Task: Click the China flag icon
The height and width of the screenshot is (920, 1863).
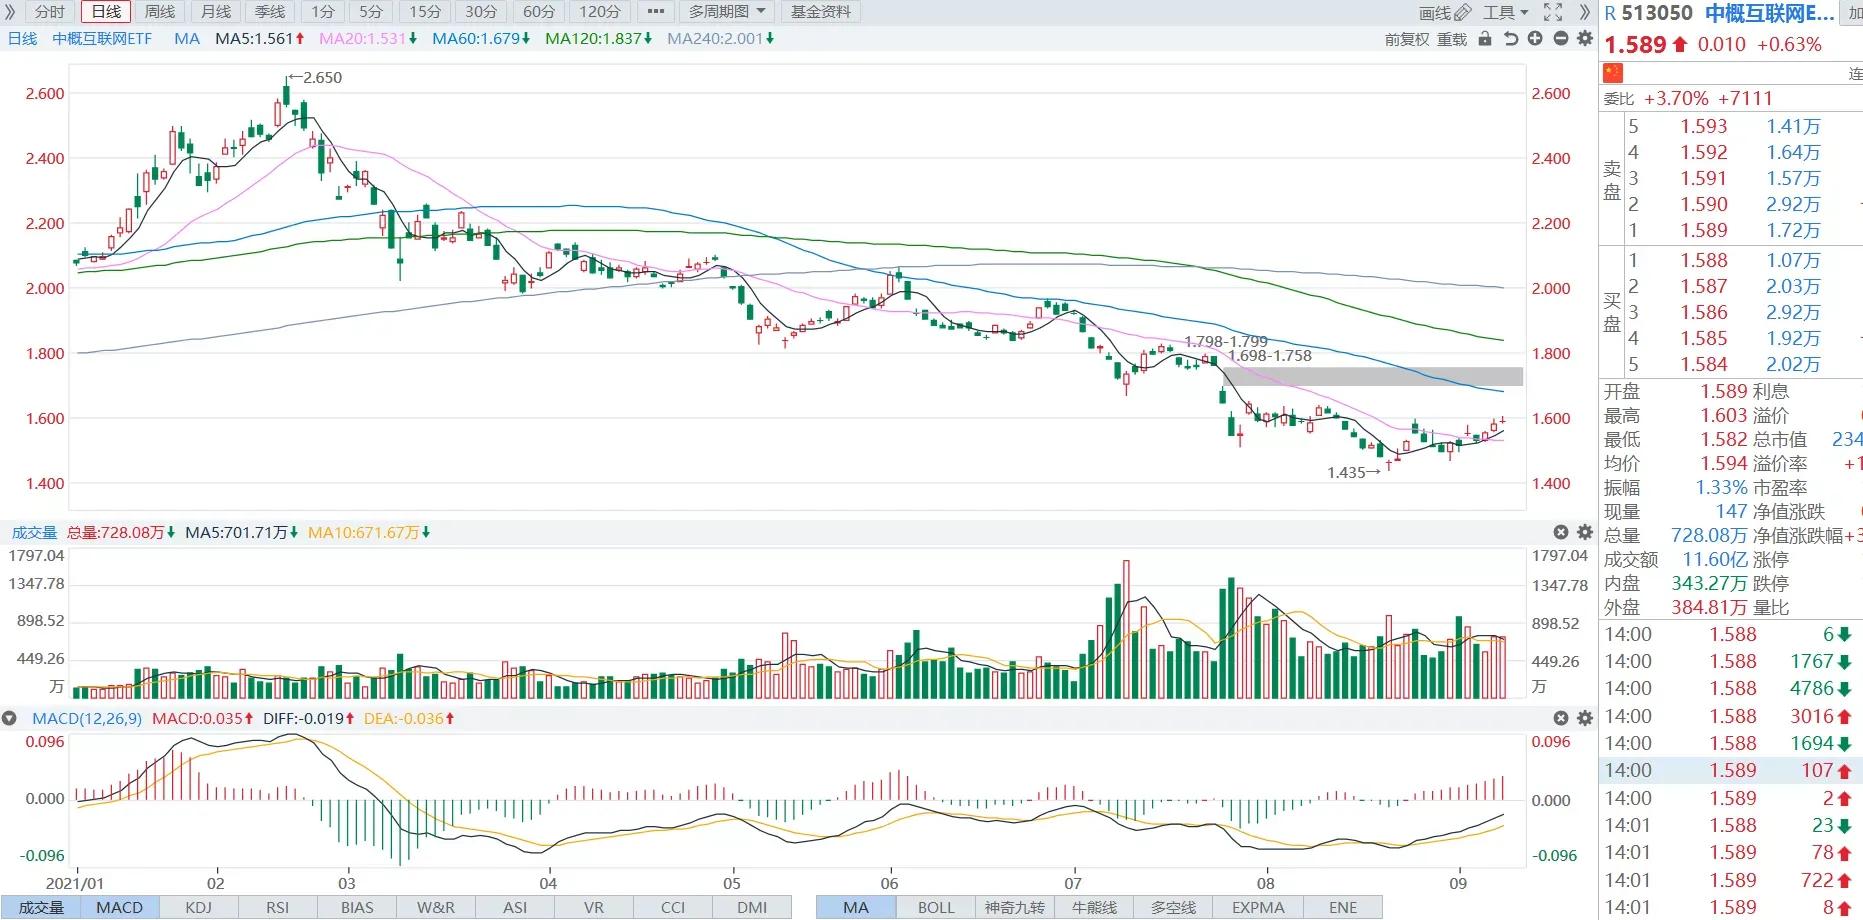Action: click(x=1613, y=73)
